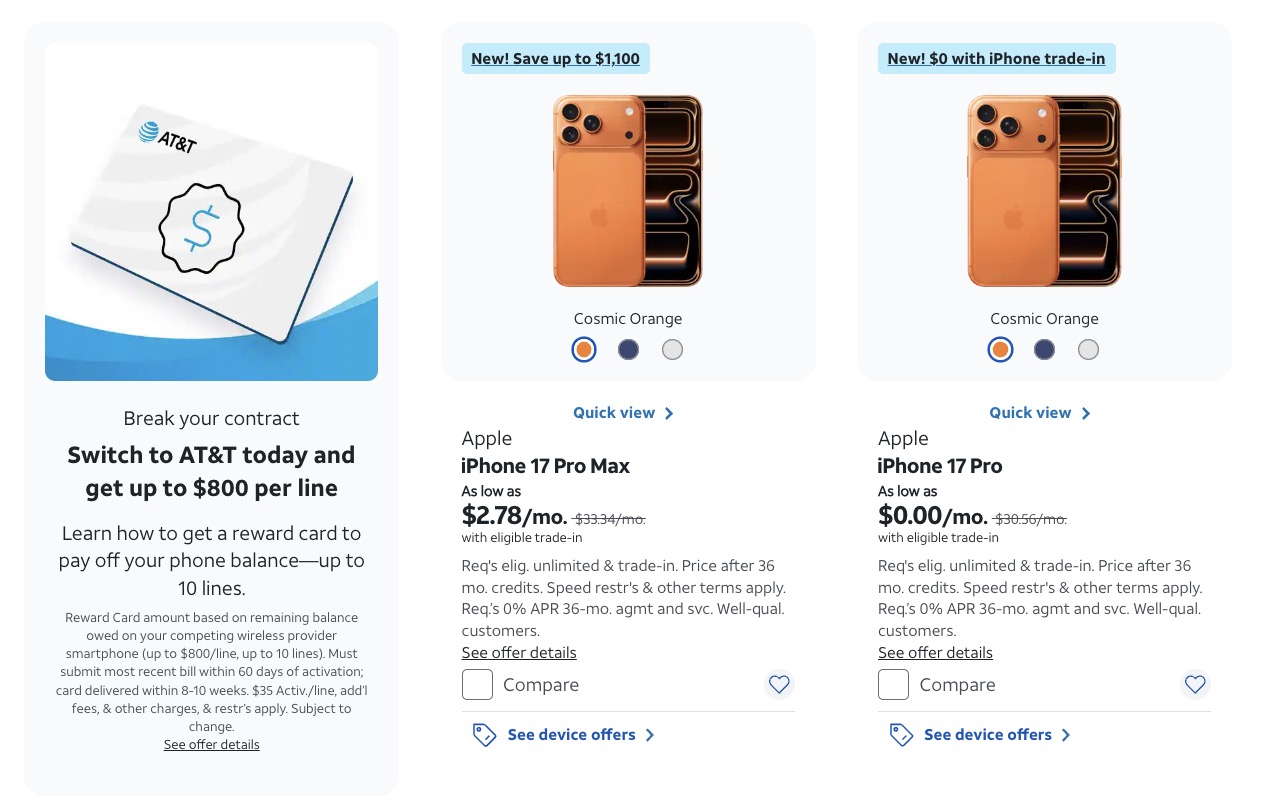Click the price tag icon under iPhone 17 Pro Max
Screen dimensions: 1264x812
pos(484,735)
